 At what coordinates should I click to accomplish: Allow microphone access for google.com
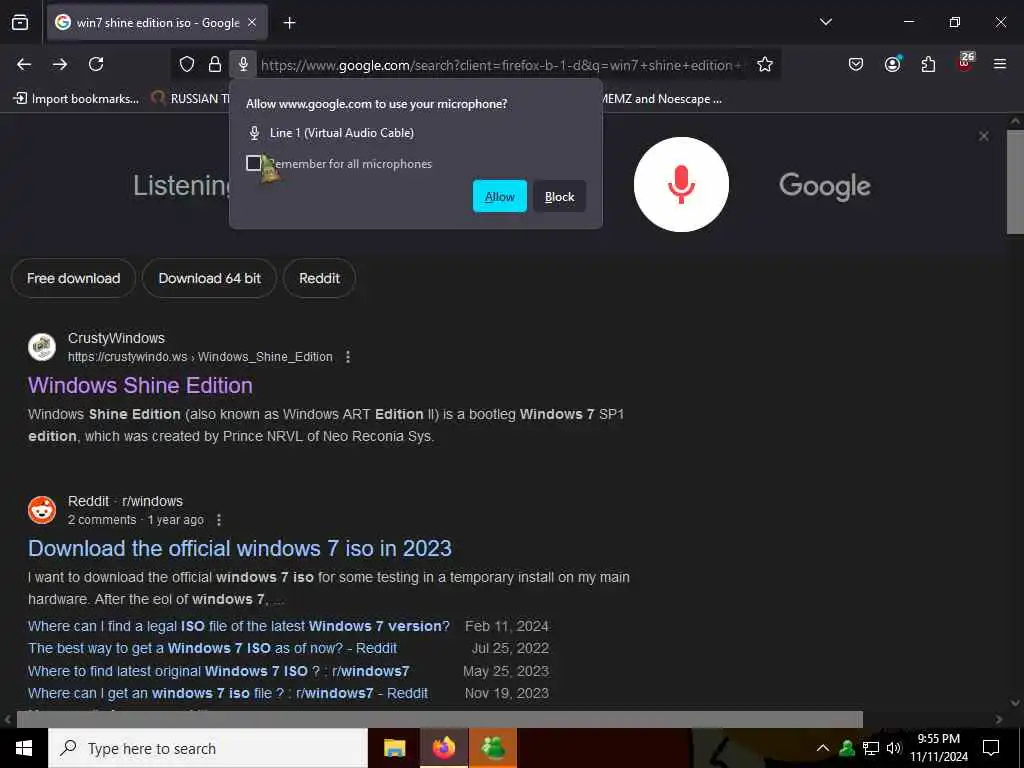tap(500, 196)
